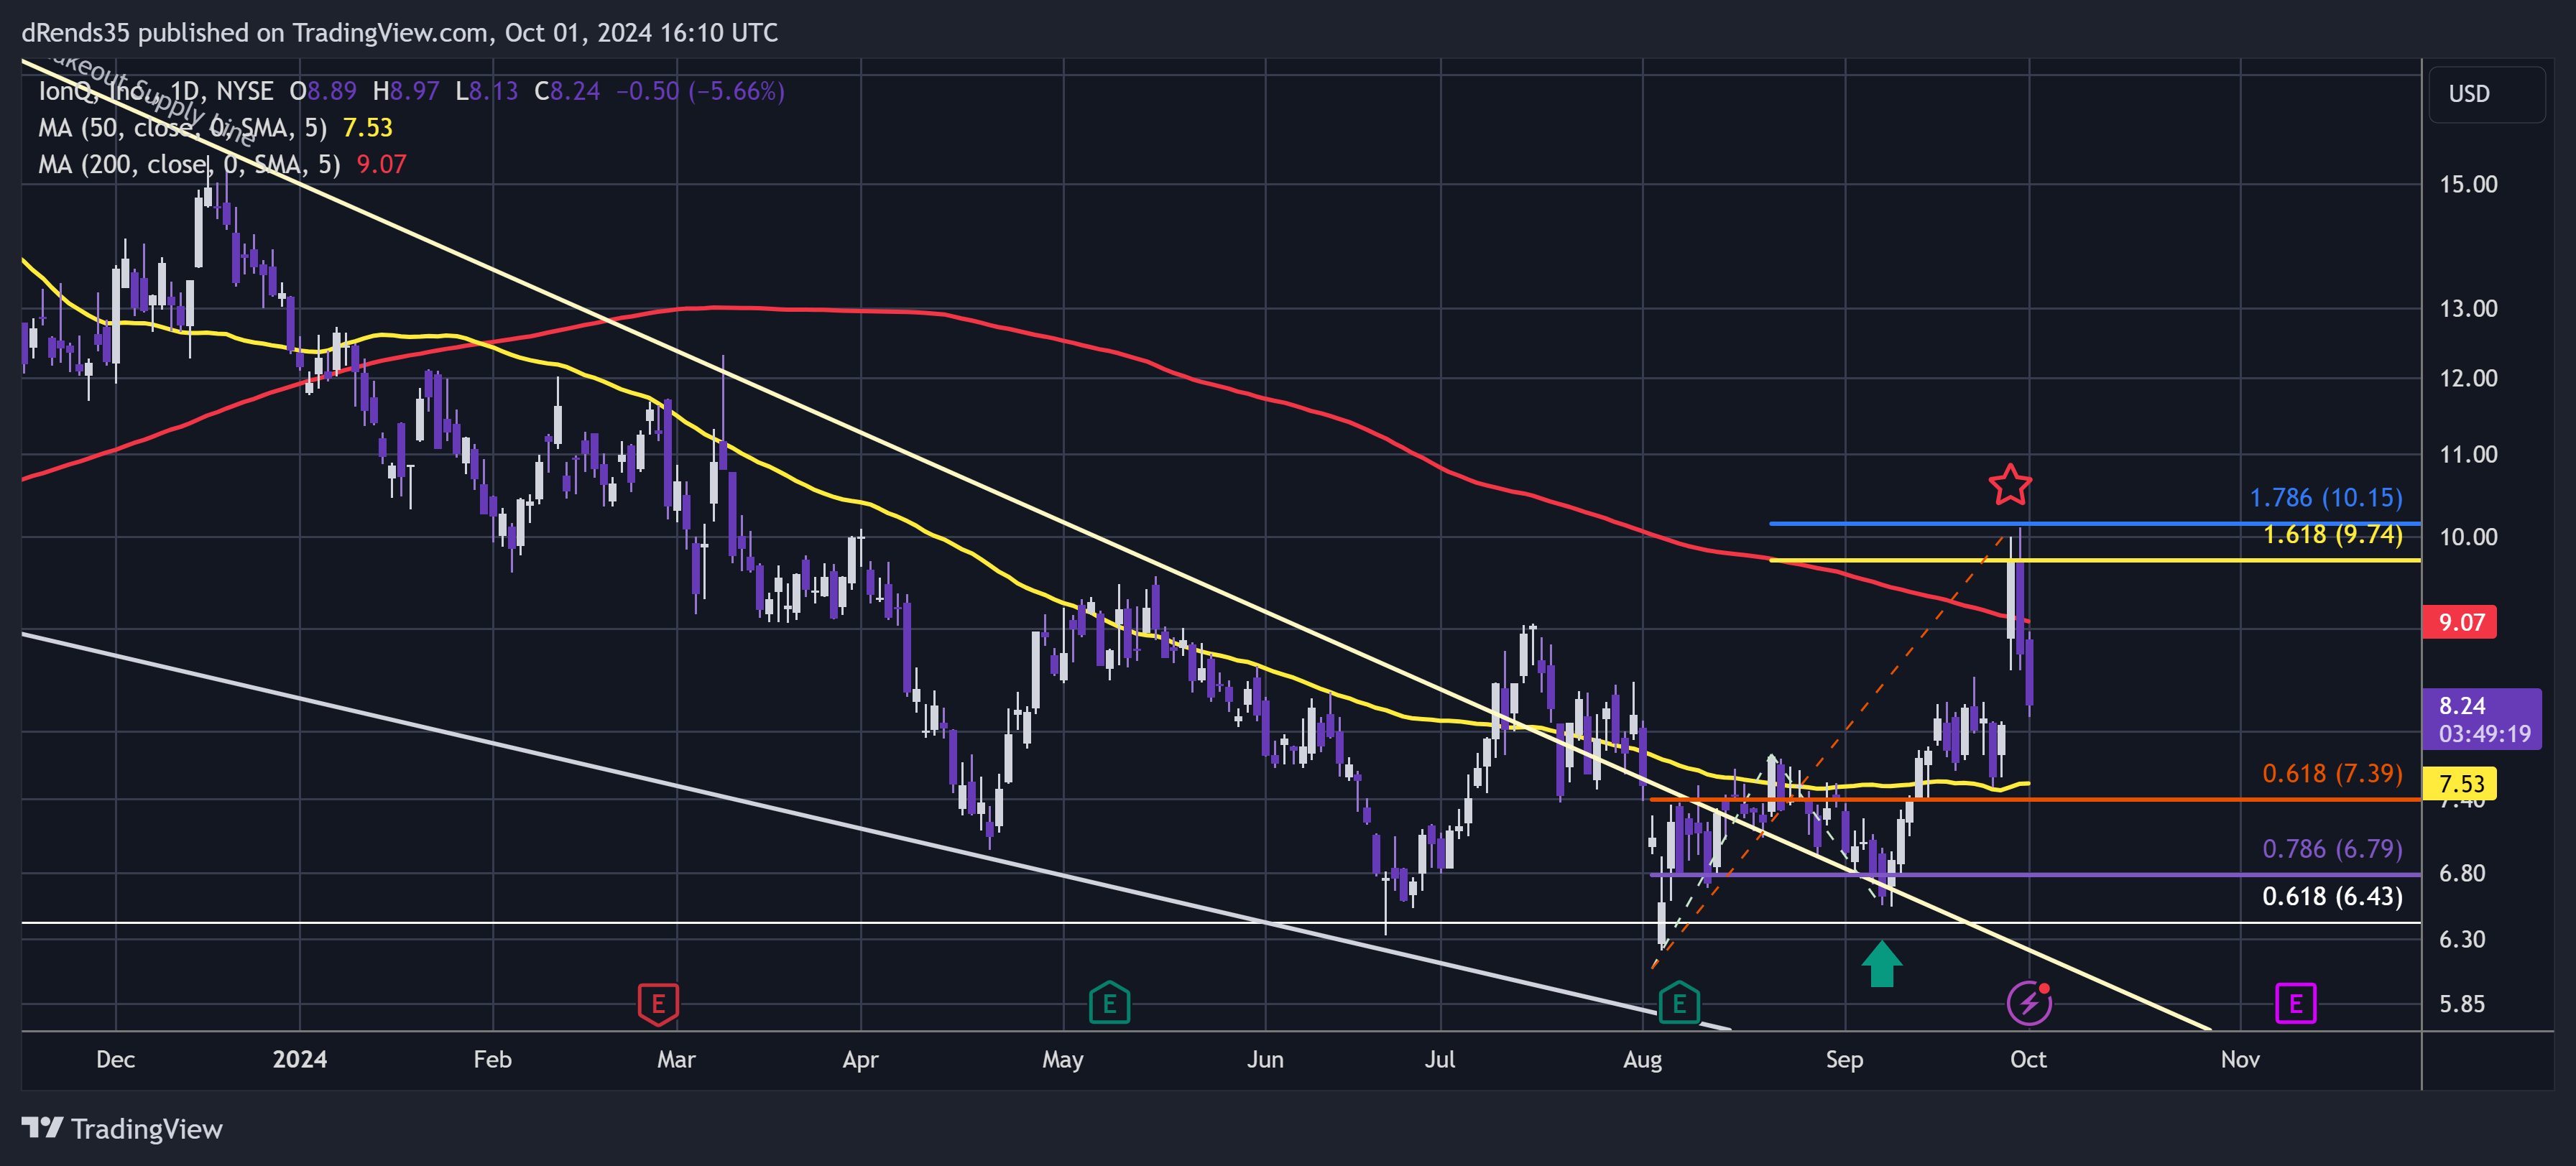Image resolution: width=2576 pixels, height=1166 pixels.
Task: Click the 2024 label on time axis
Action: (x=300, y=1060)
